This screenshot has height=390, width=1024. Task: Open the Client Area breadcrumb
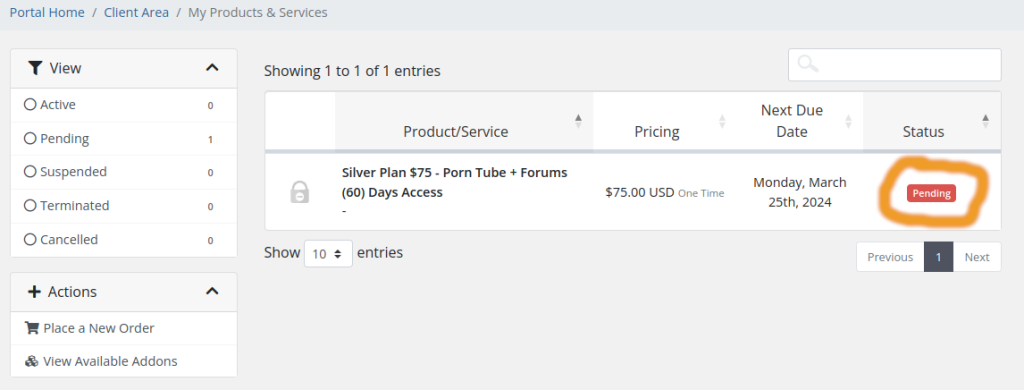tap(136, 12)
